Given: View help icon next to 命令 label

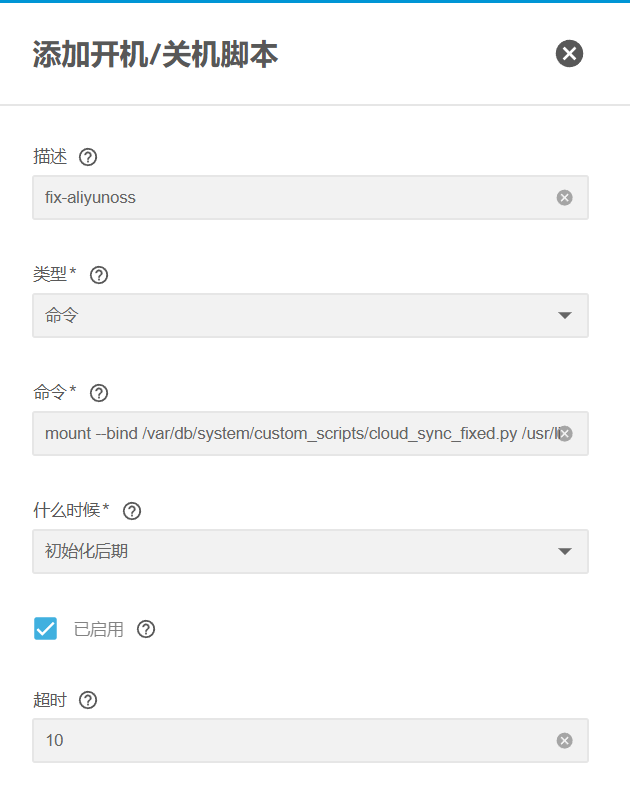Looking at the screenshot, I should point(99,393).
